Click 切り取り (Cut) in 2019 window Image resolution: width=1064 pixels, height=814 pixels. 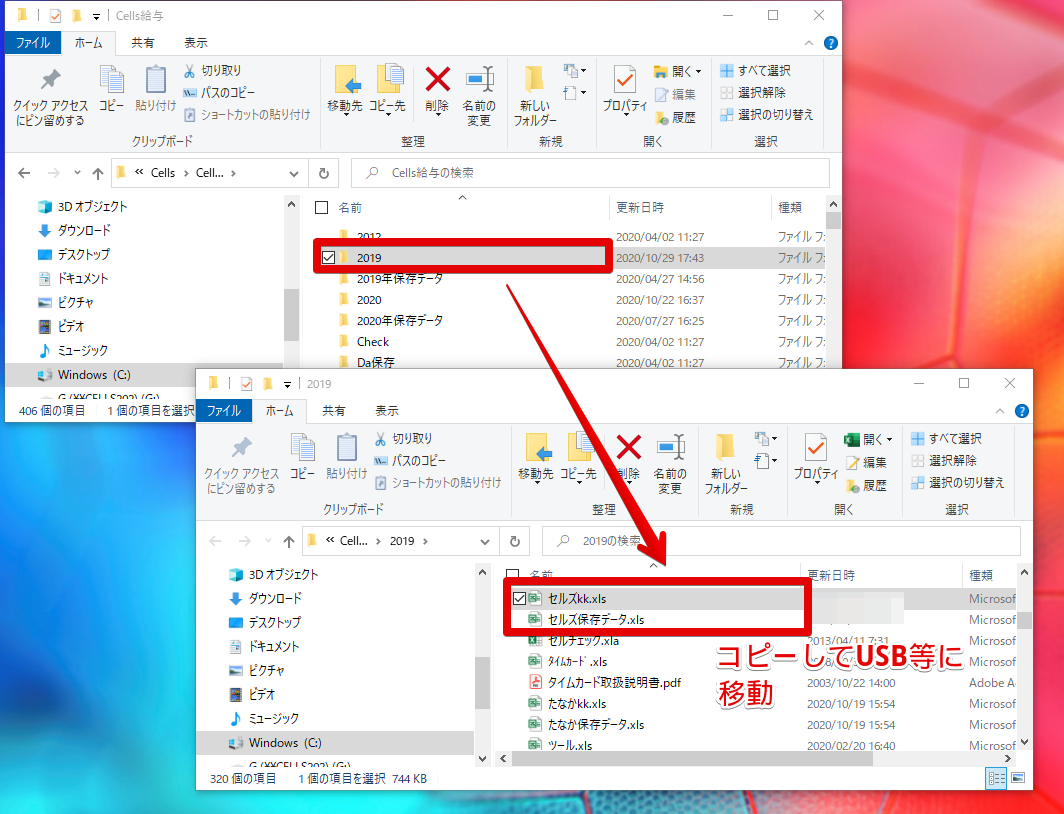[403, 439]
